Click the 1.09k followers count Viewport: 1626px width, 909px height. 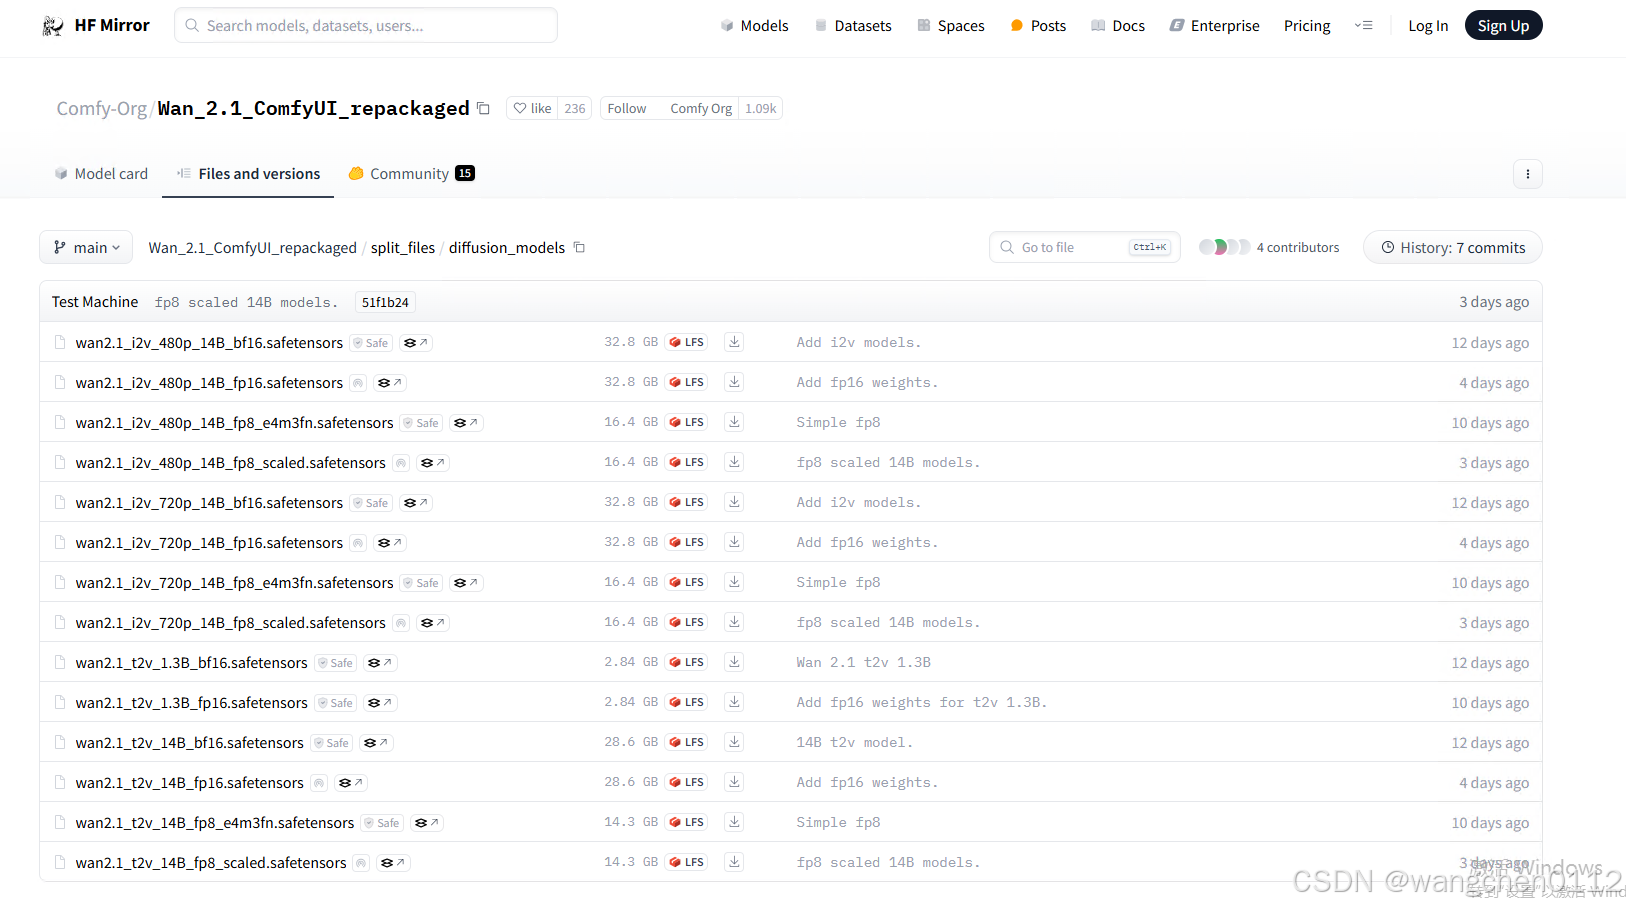(x=760, y=108)
